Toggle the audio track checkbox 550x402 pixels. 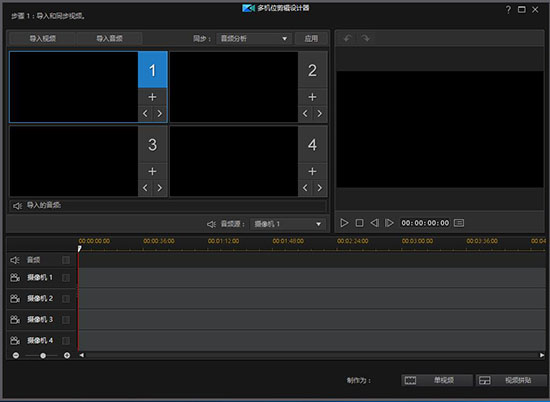pos(66,260)
